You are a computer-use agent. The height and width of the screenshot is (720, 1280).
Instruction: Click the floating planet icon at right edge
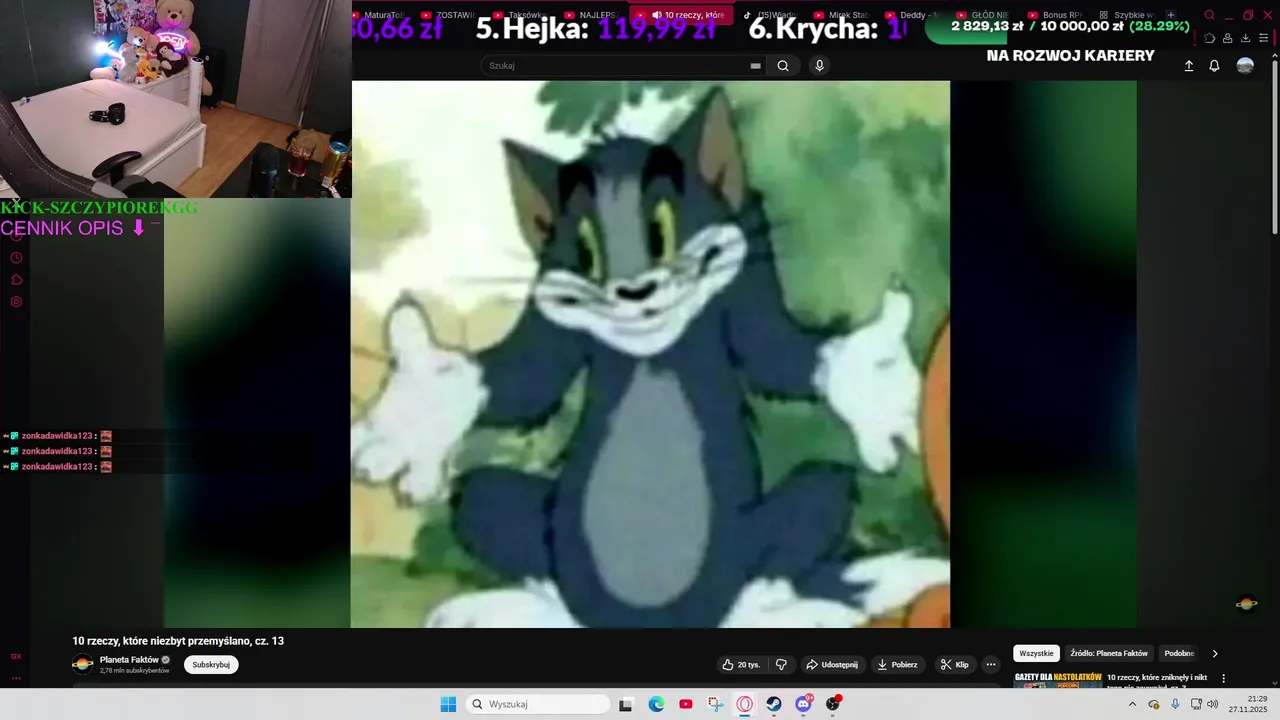click(x=1246, y=603)
